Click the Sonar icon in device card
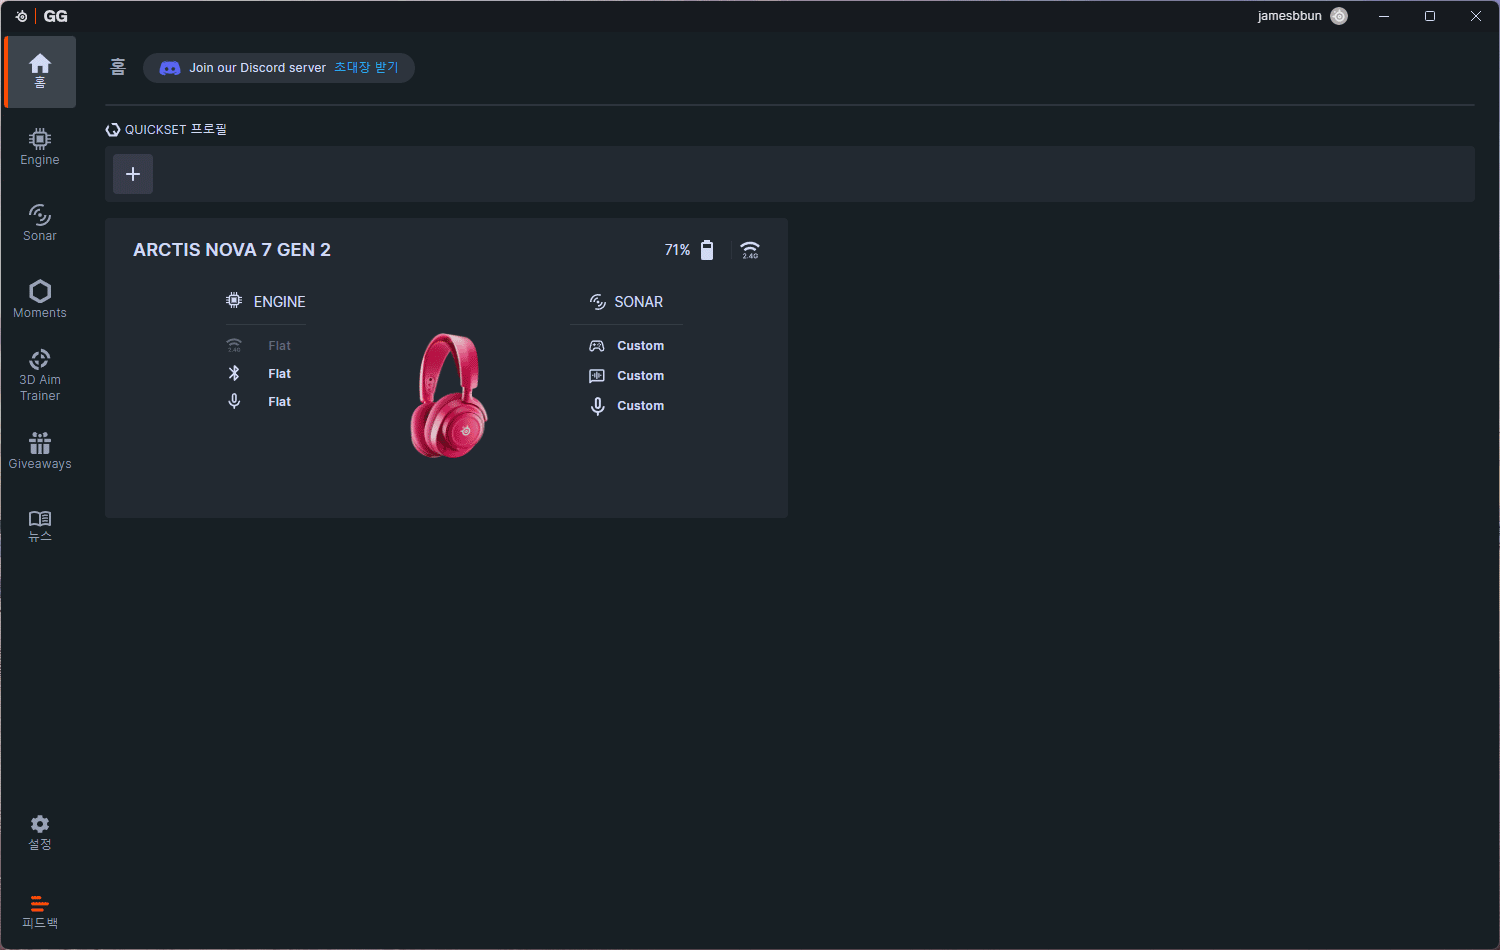 pyautogui.click(x=598, y=302)
